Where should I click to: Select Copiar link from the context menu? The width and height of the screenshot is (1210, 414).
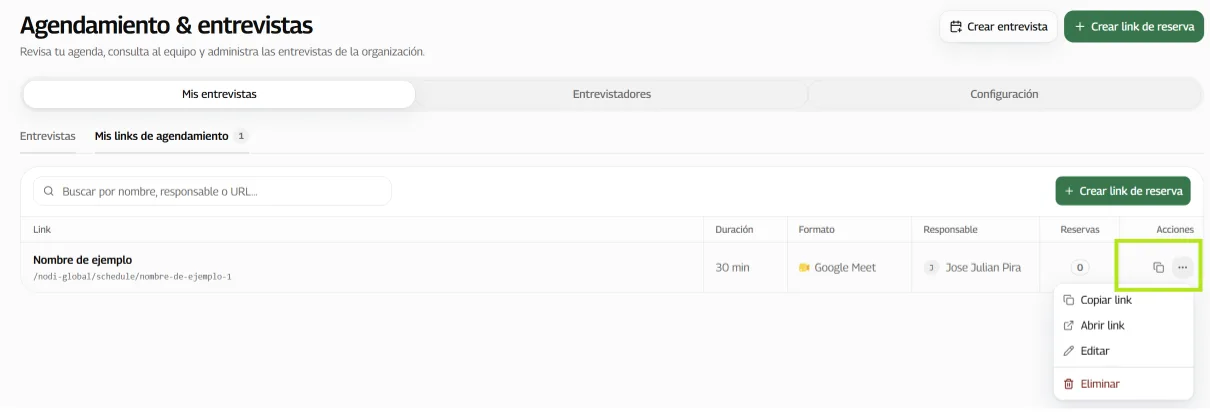pyautogui.click(x=1123, y=300)
